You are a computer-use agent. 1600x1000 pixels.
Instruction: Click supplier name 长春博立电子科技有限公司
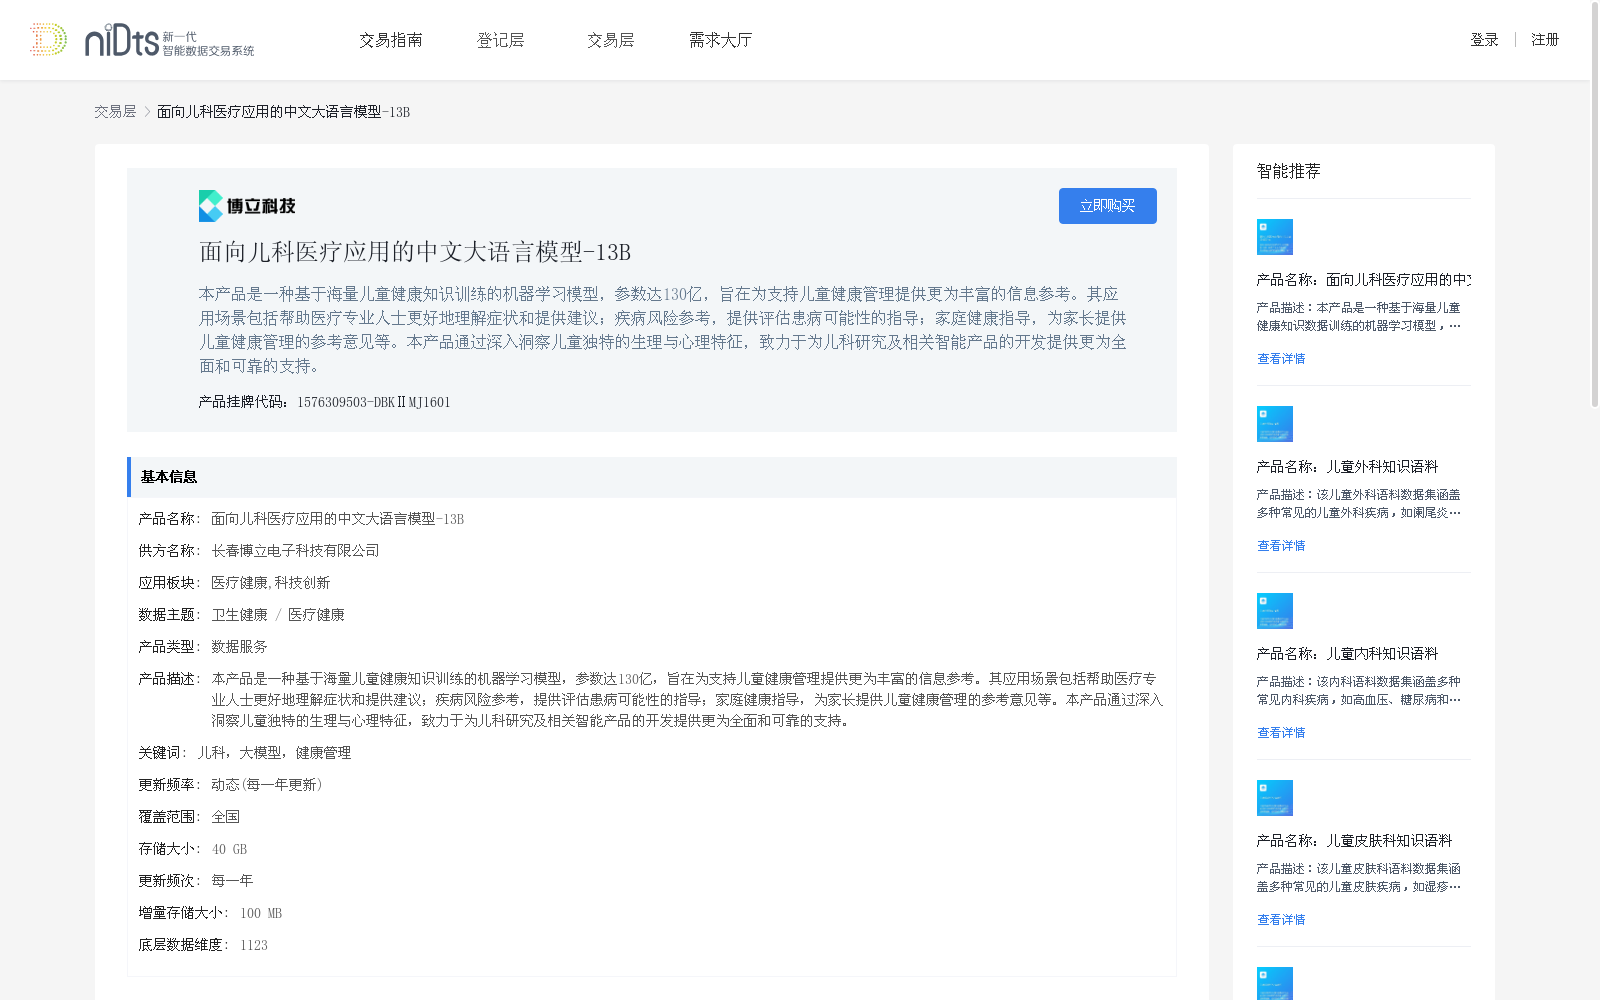[296, 551]
